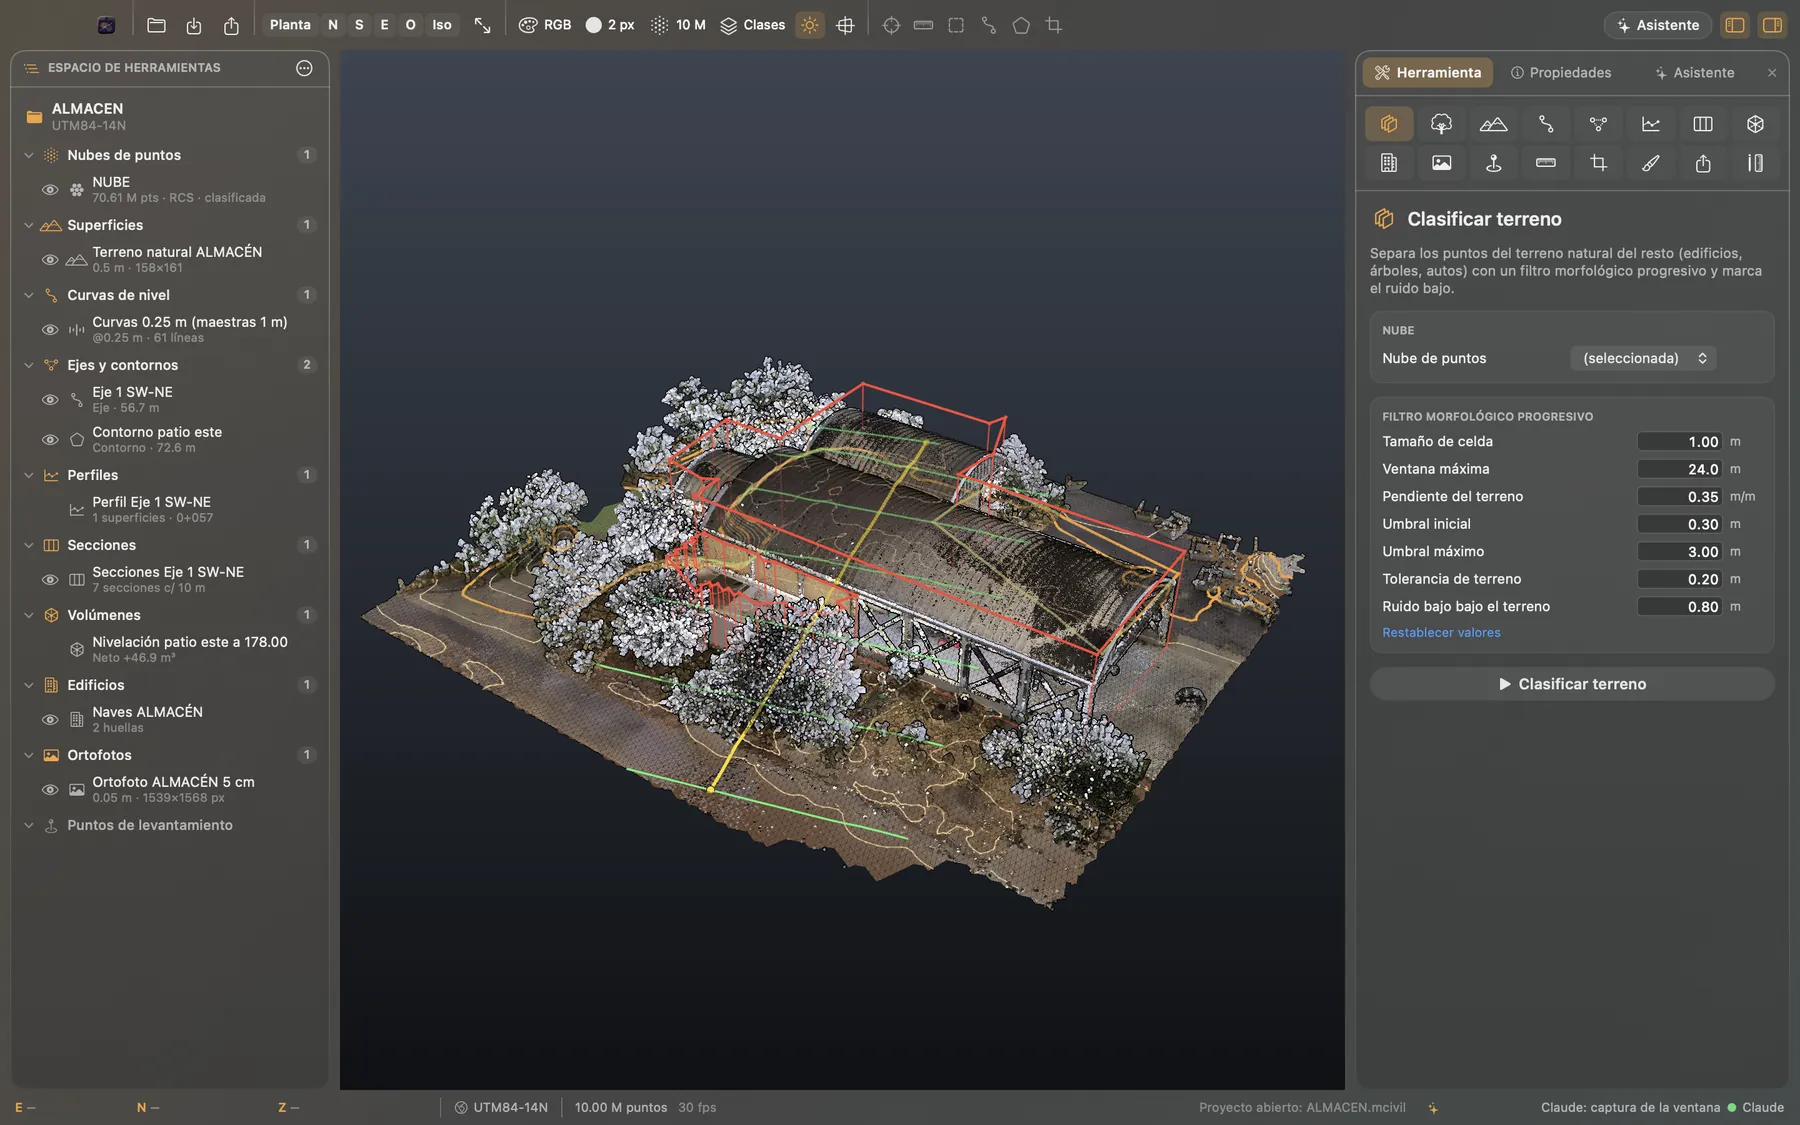The height and width of the screenshot is (1125, 1800).
Task: Open the mountain surface tool
Action: pyautogui.click(x=1493, y=124)
